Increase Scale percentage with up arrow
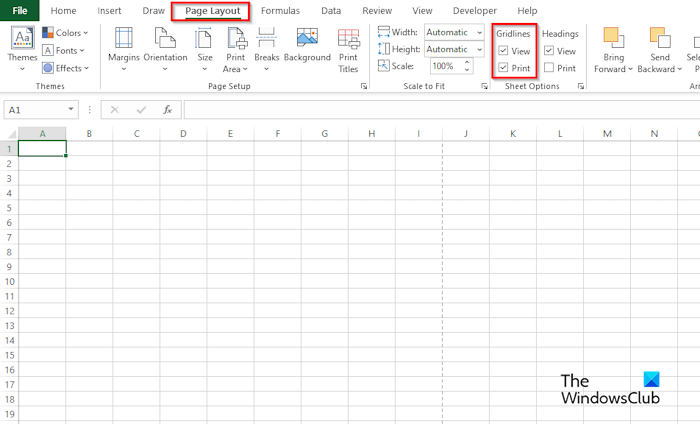The height and width of the screenshot is (424, 700). point(467,62)
